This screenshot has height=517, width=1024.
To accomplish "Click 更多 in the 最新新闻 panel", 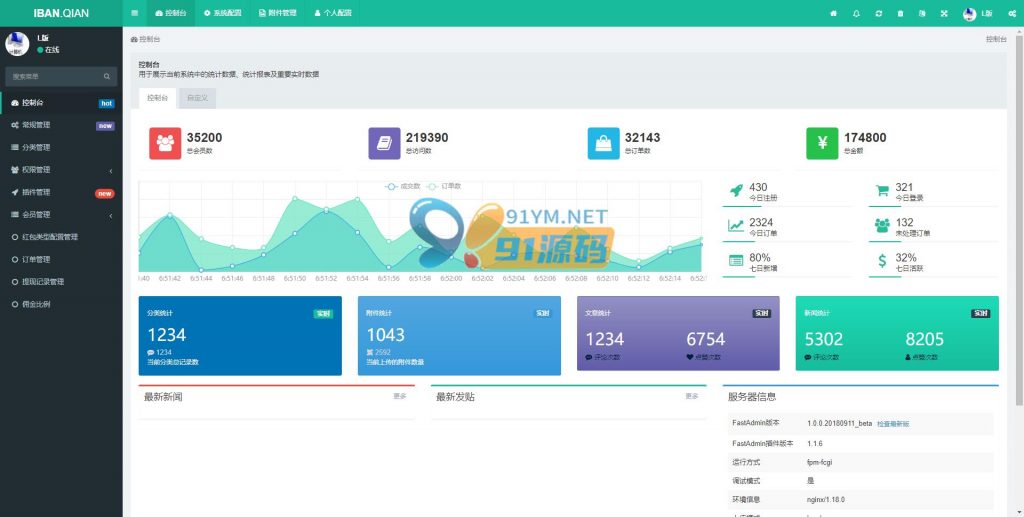I will pos(400,396).
